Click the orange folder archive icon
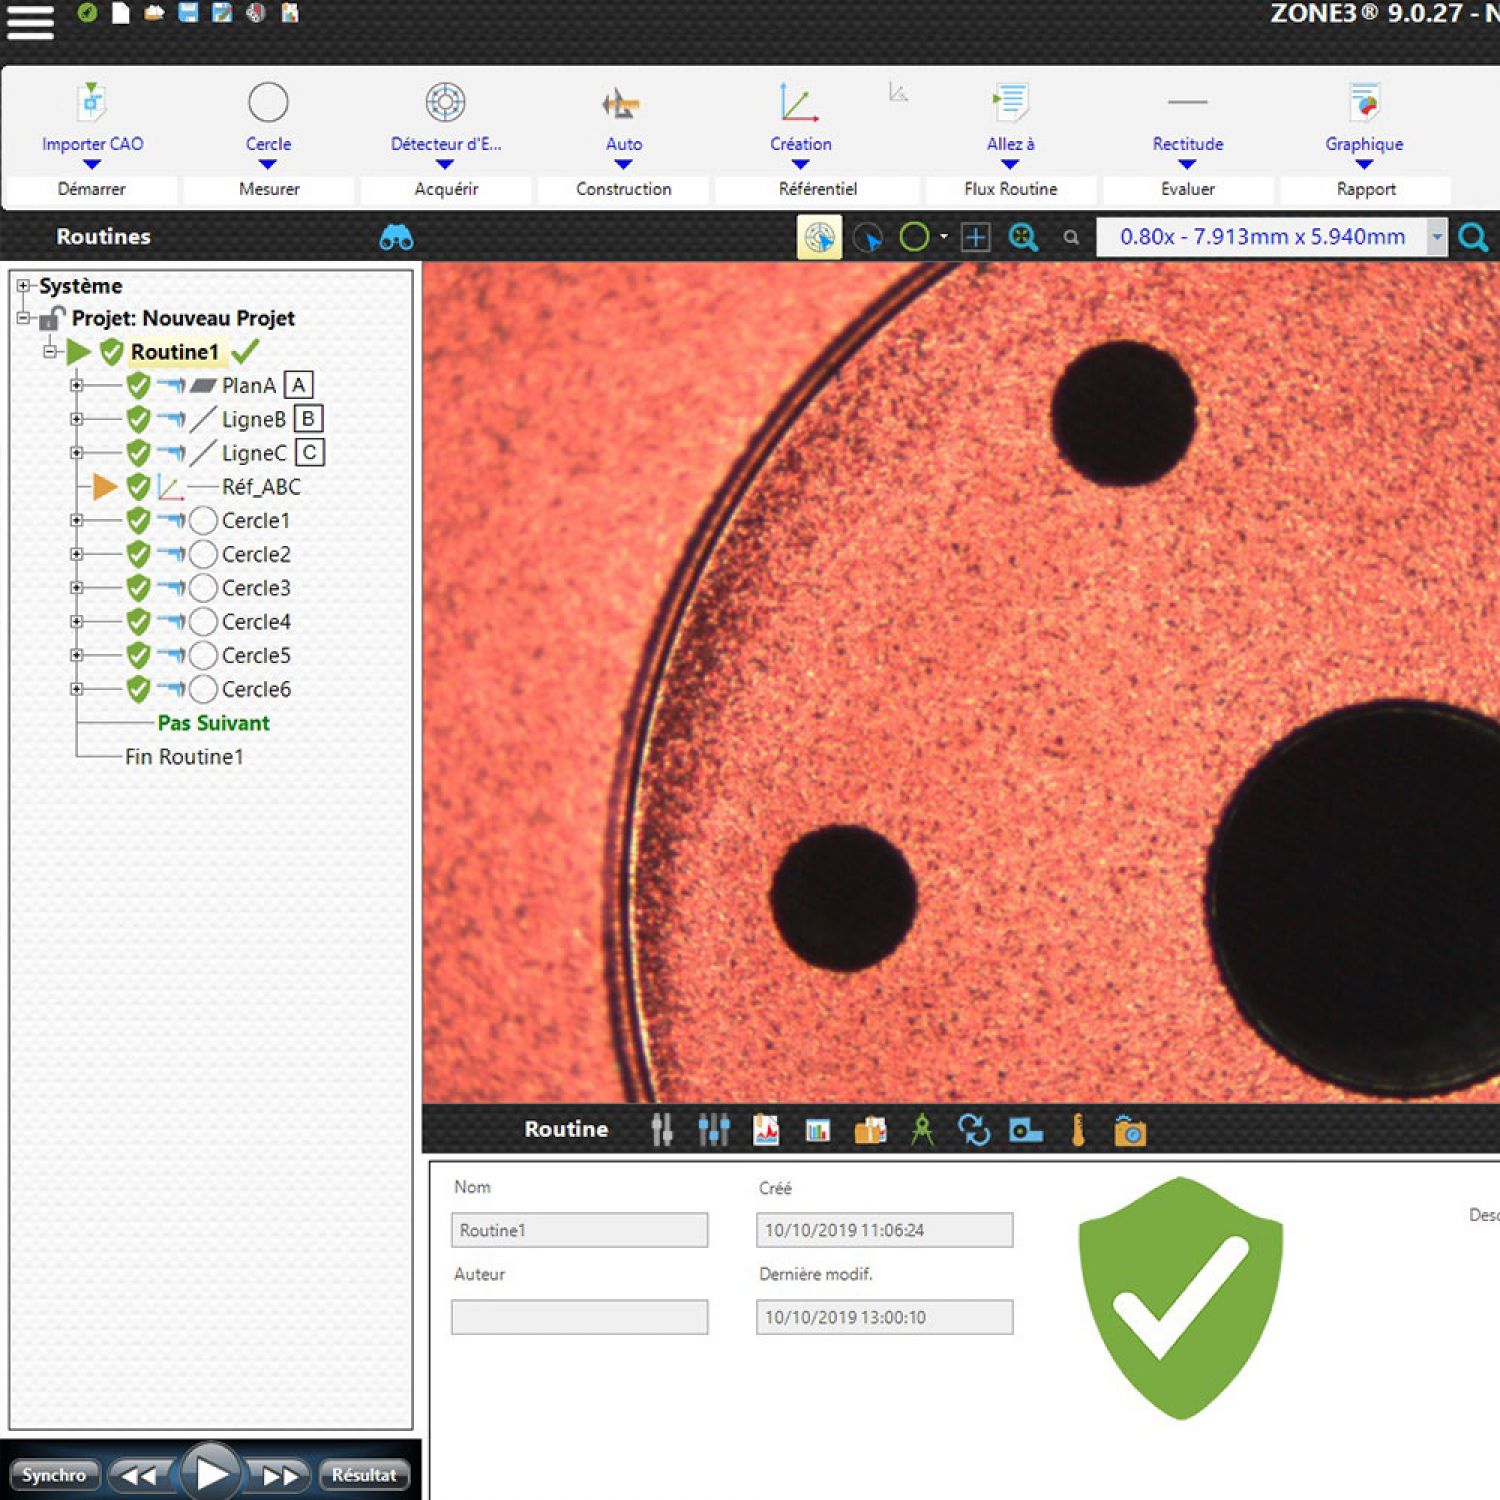Viewport: 1500px width, 1500px height. 870,1131
